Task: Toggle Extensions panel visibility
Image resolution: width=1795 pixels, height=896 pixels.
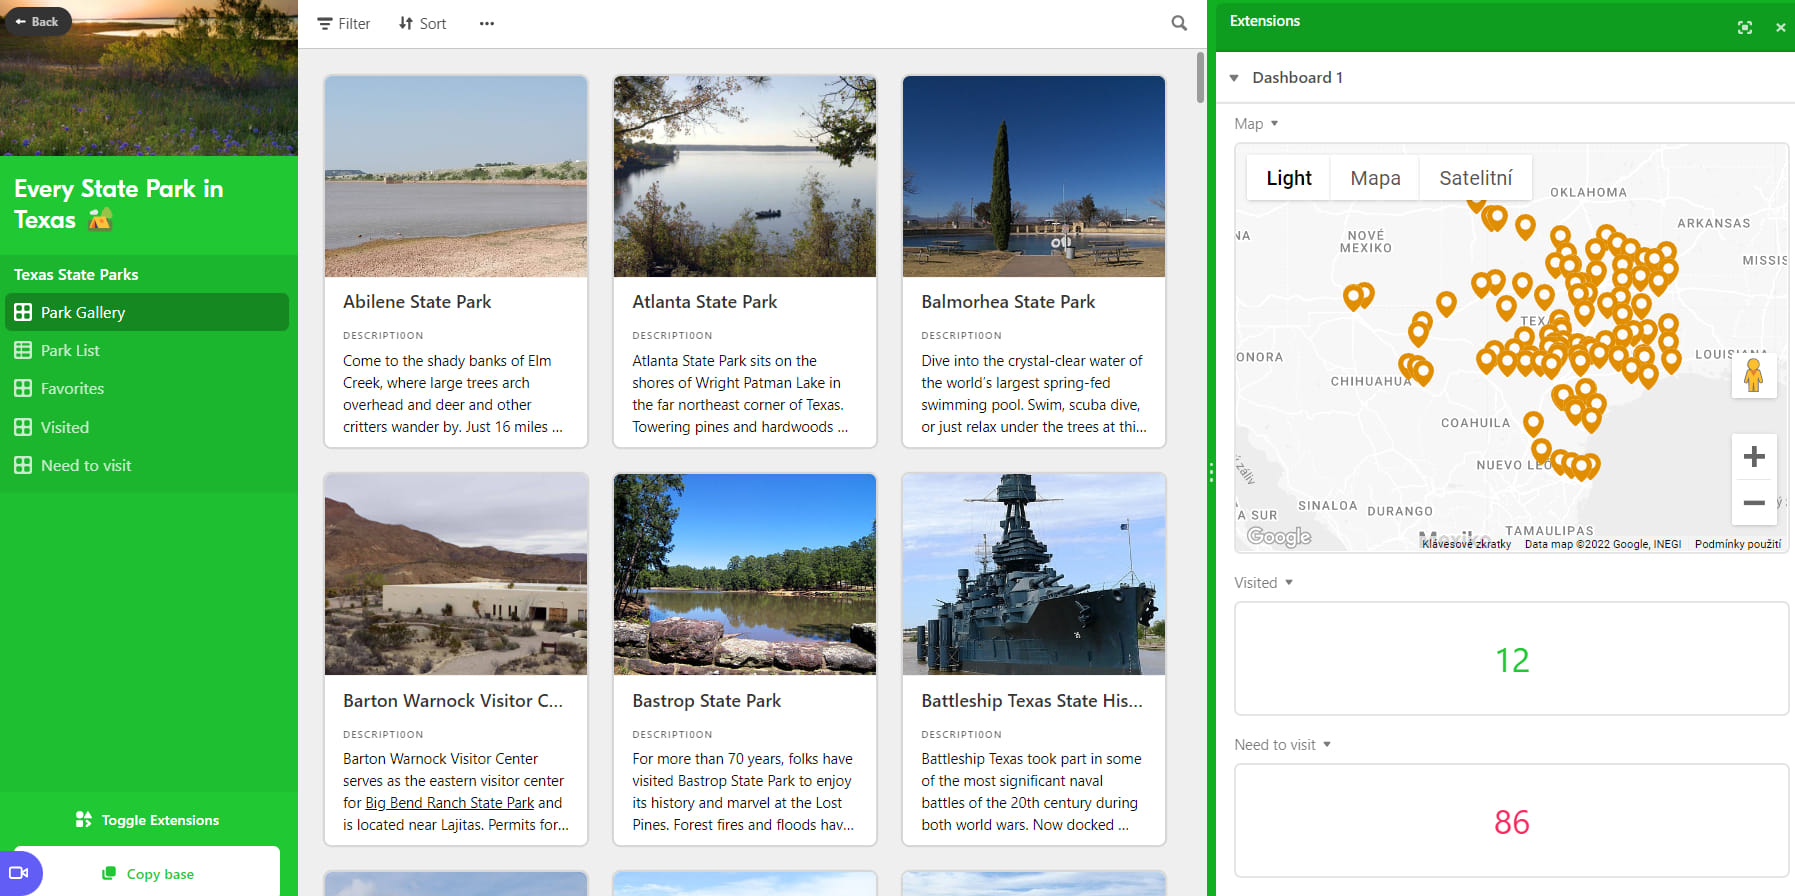Action: (x=148, y=820)
